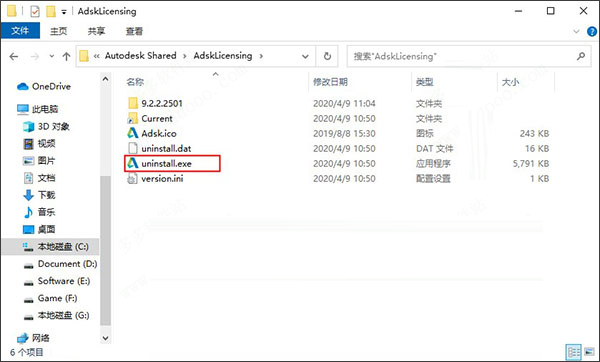The height and width of the screenshot is (362, 600).
Task: Switch to the 共享 ribbon tab
Action: pyautogui.click(x=96, y=31)
